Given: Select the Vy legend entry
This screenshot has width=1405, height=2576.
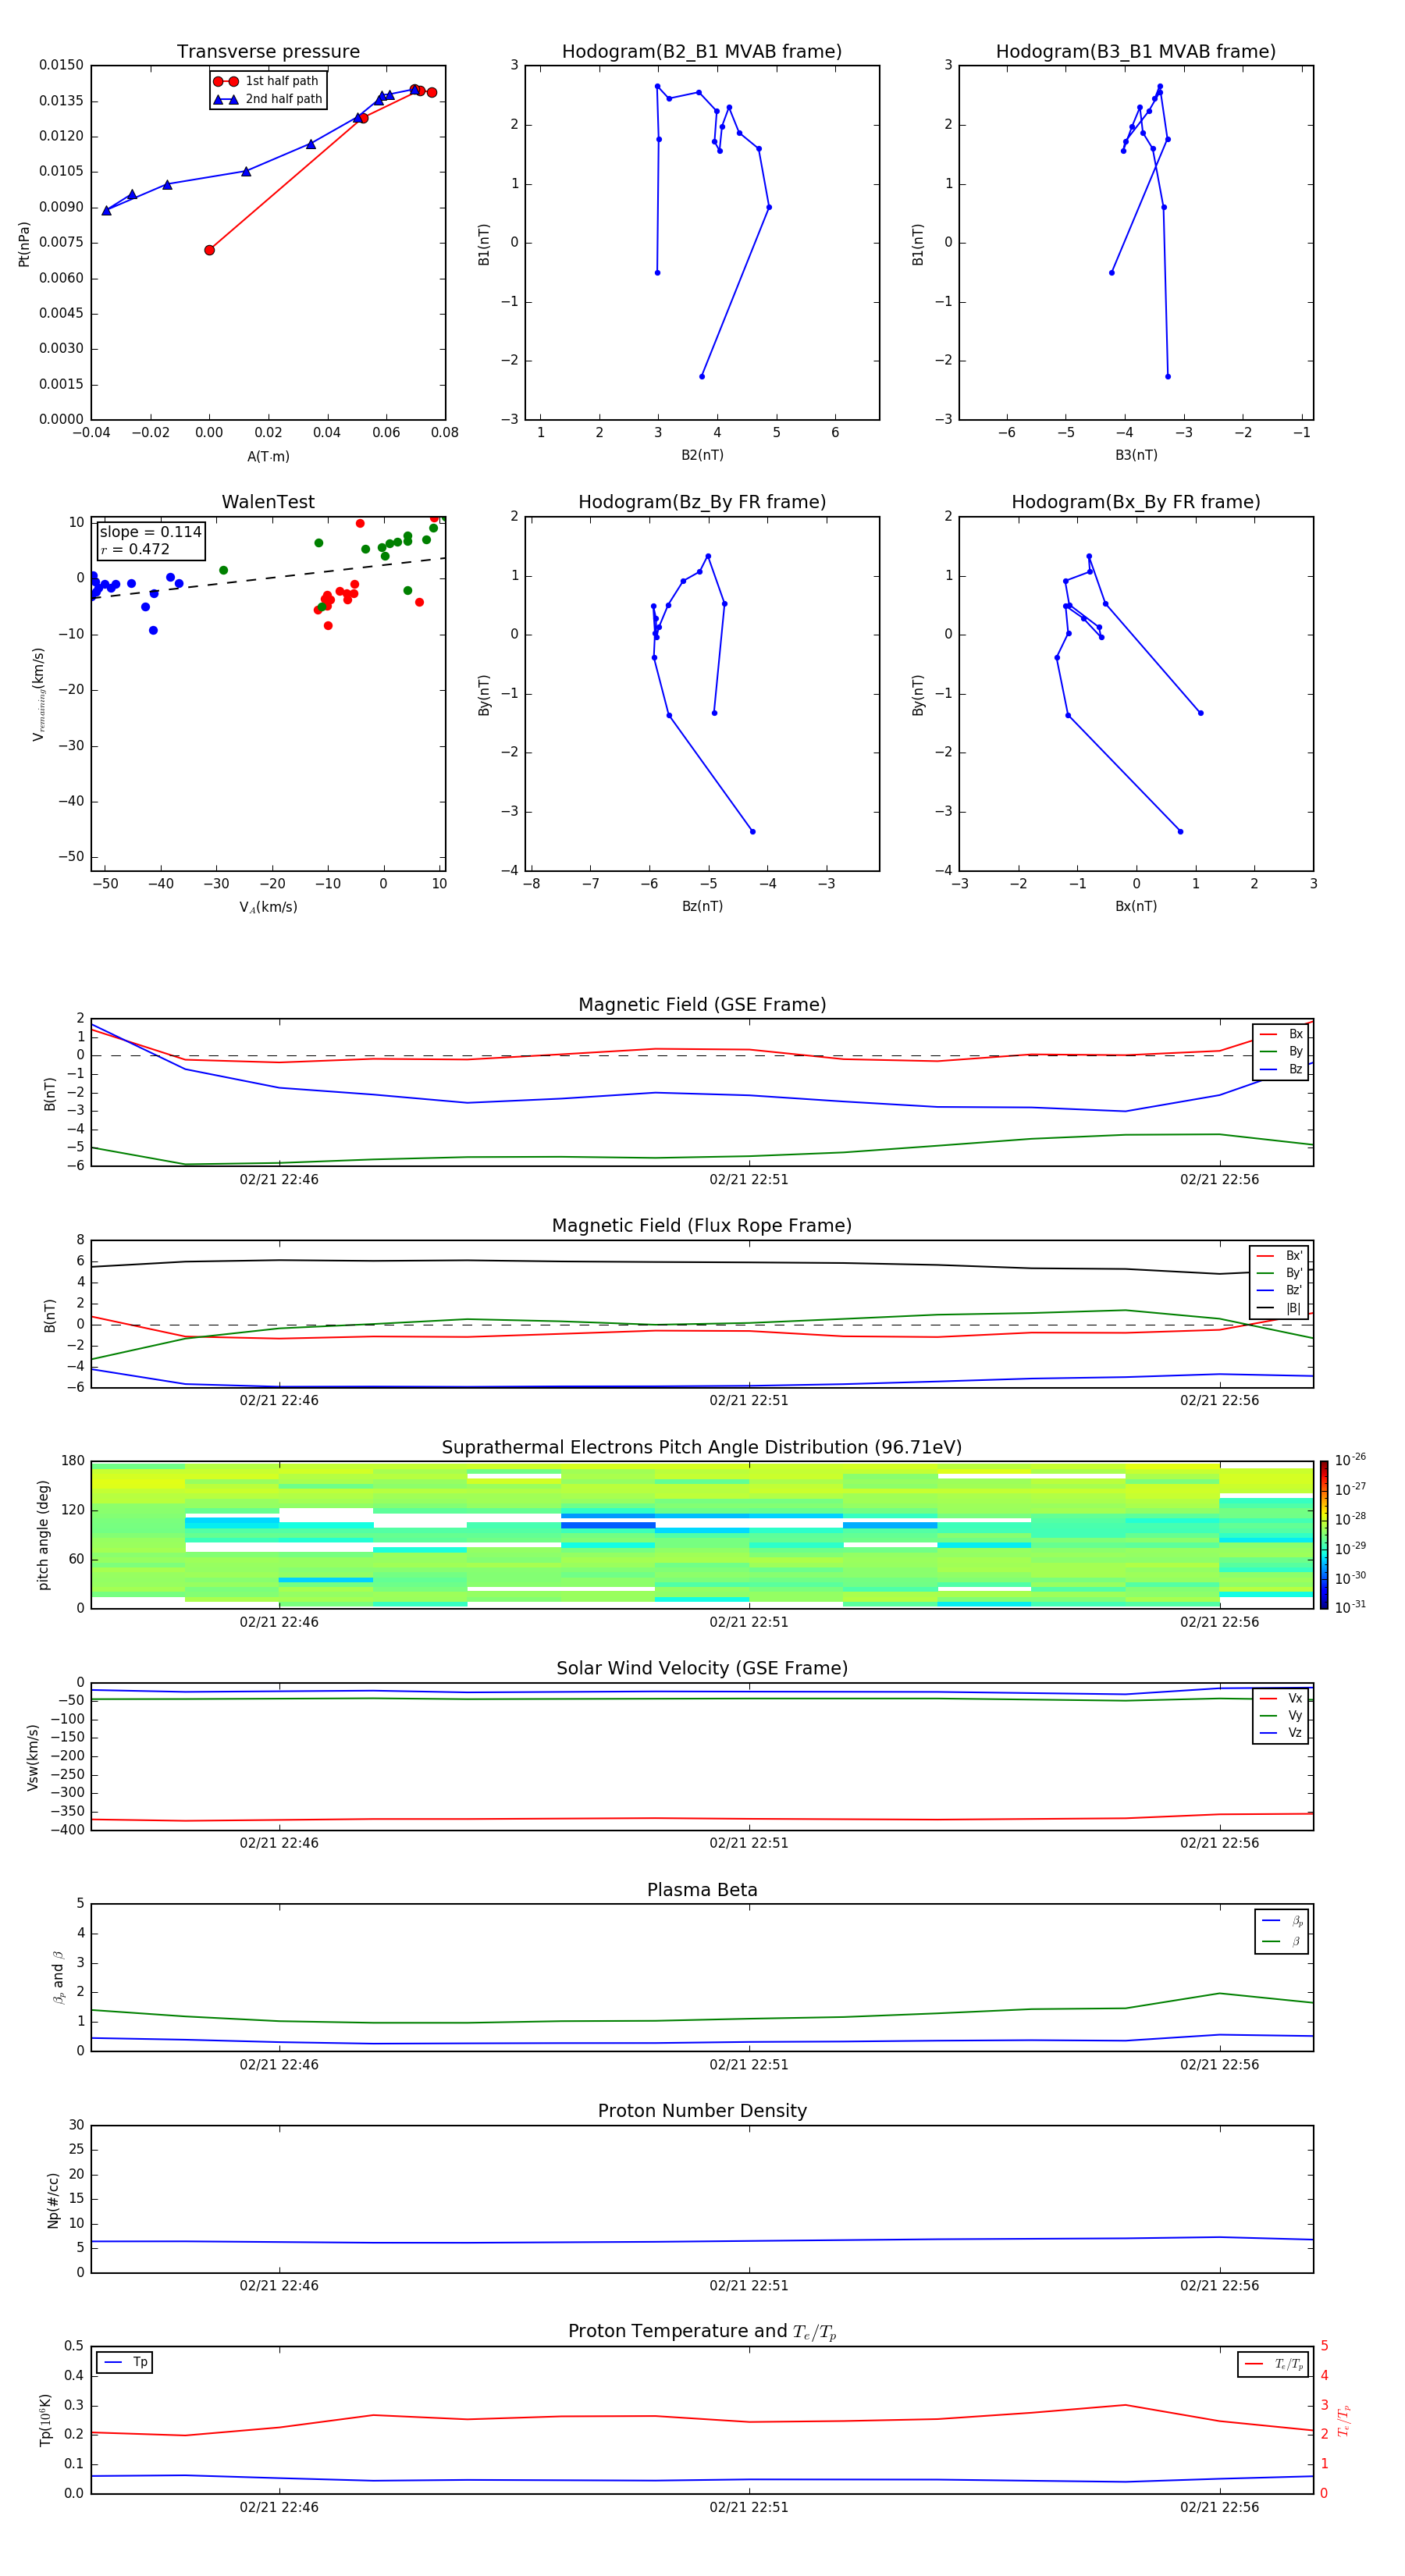Looking at the screenshot, I should [1281, 1715].
